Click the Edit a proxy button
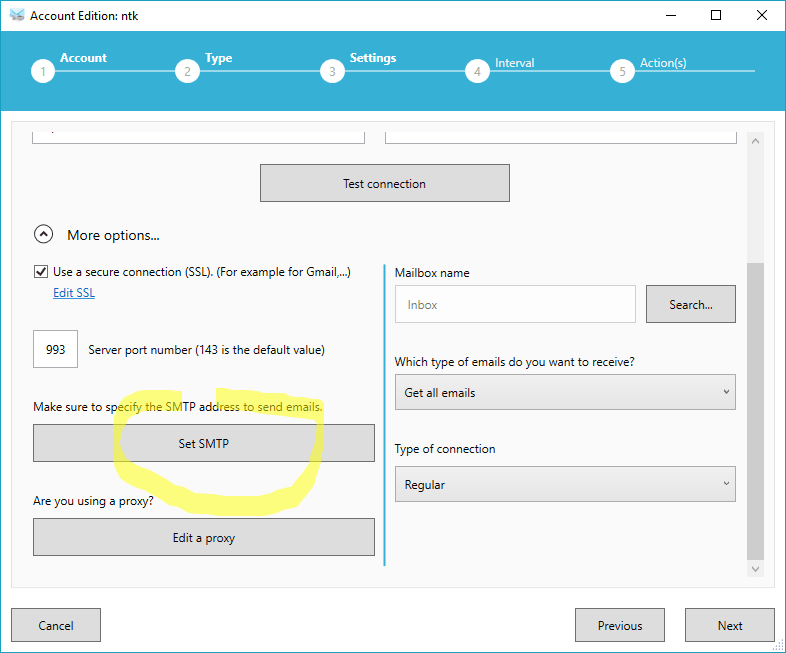Viewport: 786px width, 653px height. [204, 537]
